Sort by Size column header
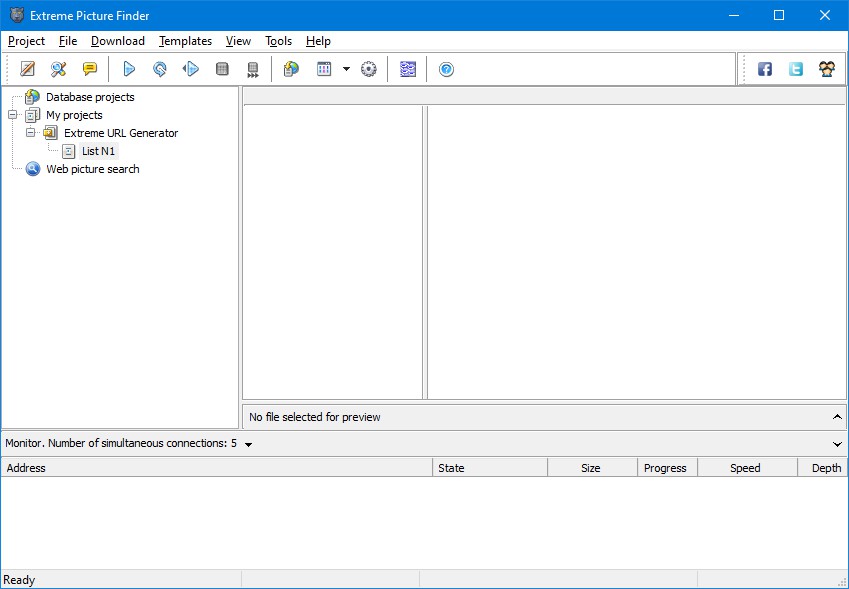Image resolution: width=849 pixels, height=589 pixels. (x=593, y=468)
